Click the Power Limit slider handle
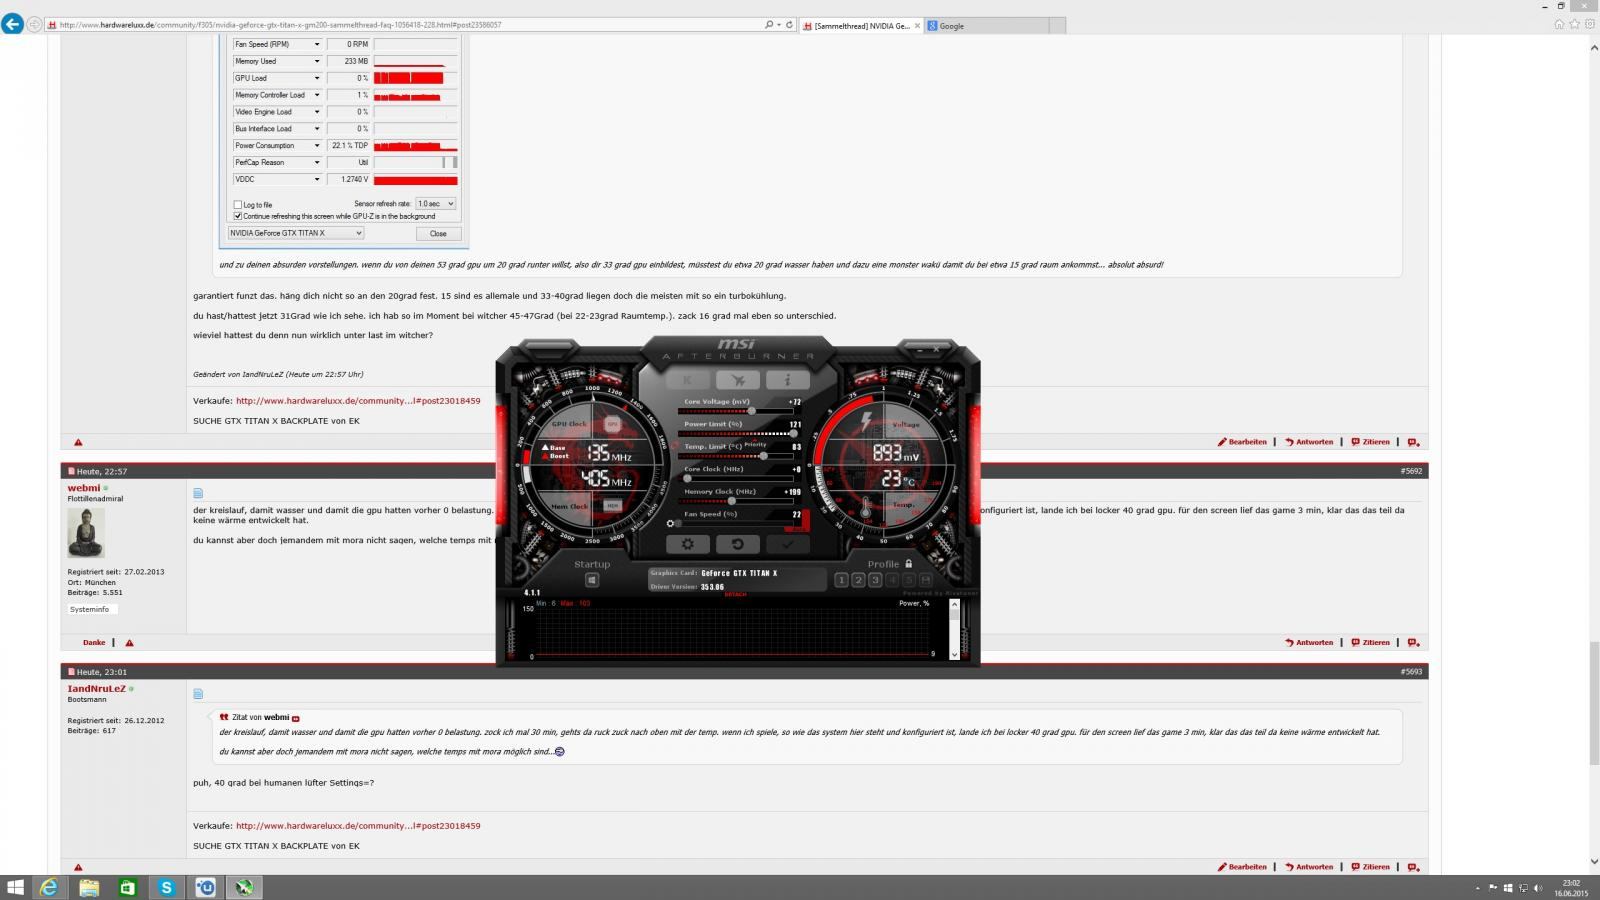The width and height of the screenshot is (1600, 900). [794, 433]
